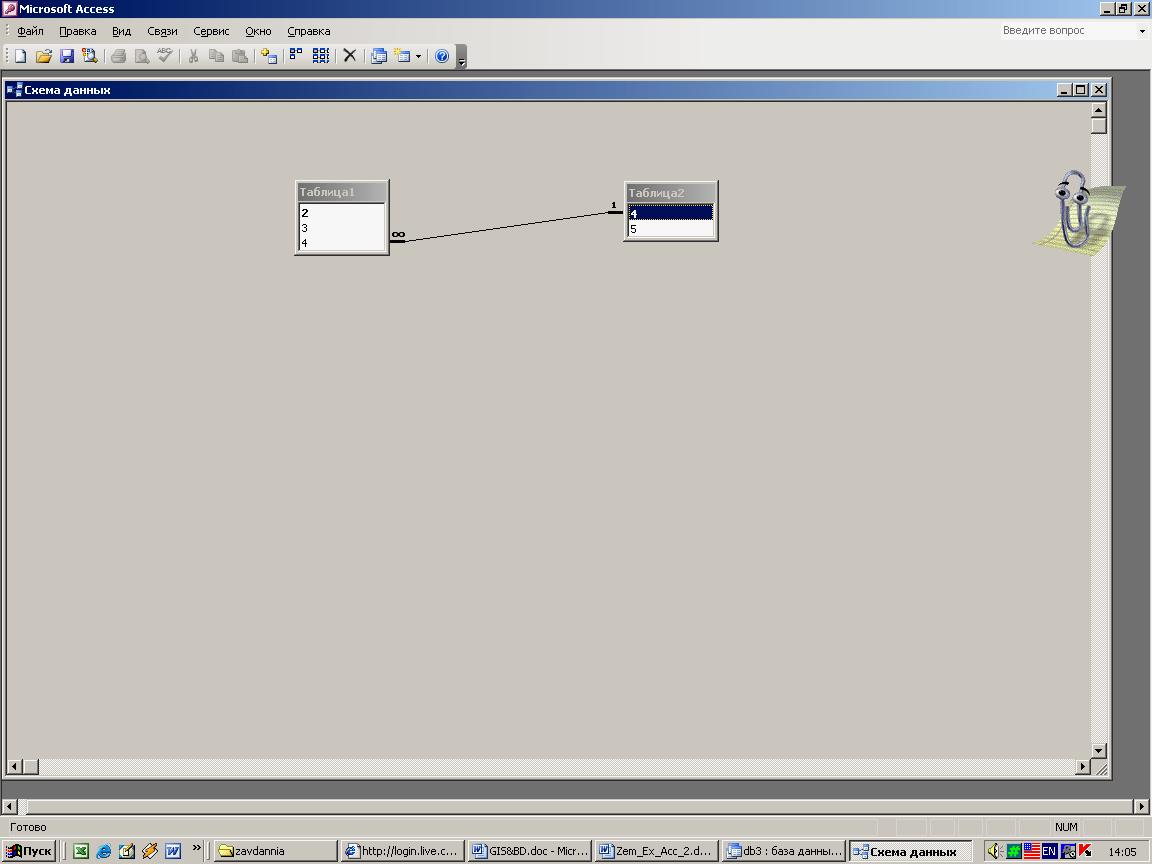The width and height of the screenshot is (1152, 864).
Task: Click the ABC spelling check icon
Action: point(165,56)
